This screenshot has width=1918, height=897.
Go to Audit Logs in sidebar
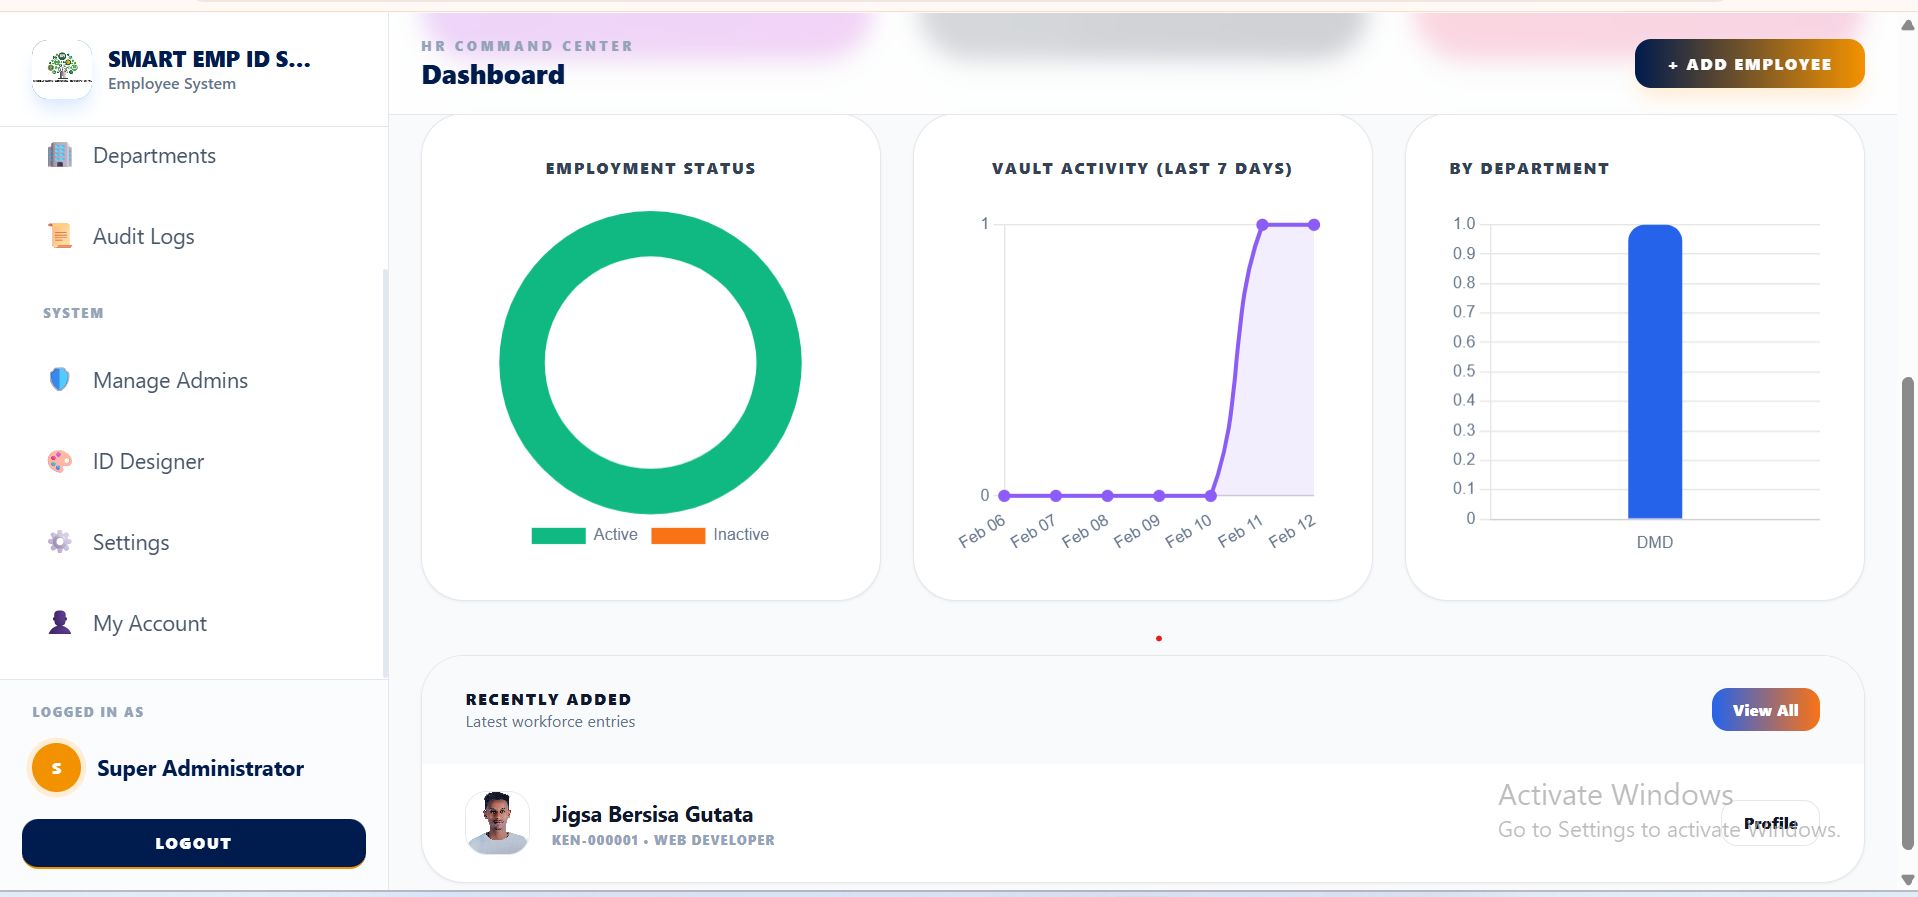pos(143,236)
